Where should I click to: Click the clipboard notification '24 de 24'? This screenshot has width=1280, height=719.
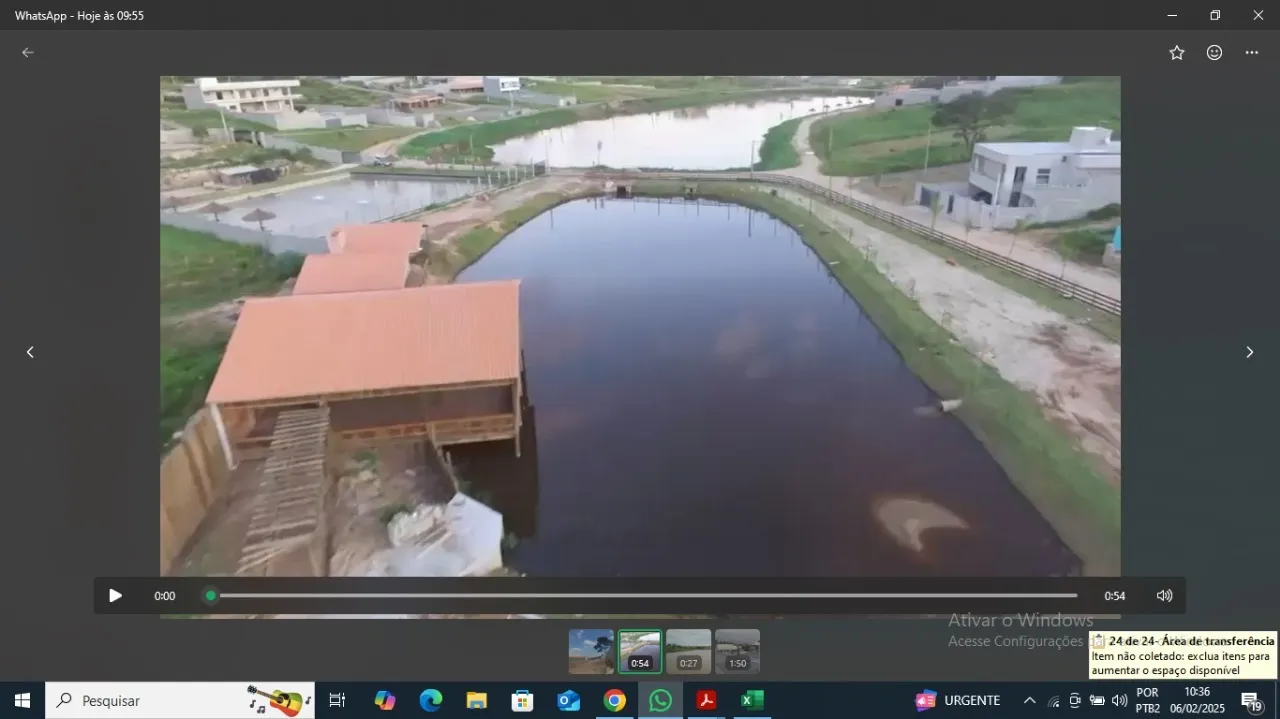coord(1183,656)
